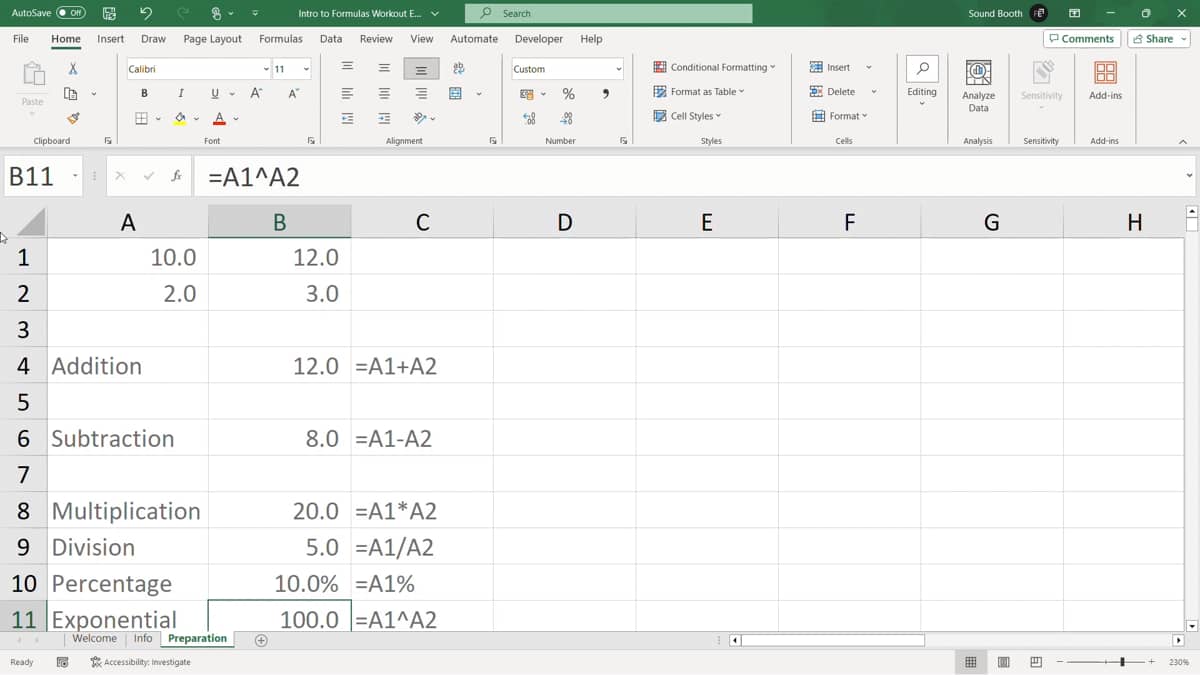Expand the formula bar
This screenshot has height=675, width=1200.
pos(1189,177)
